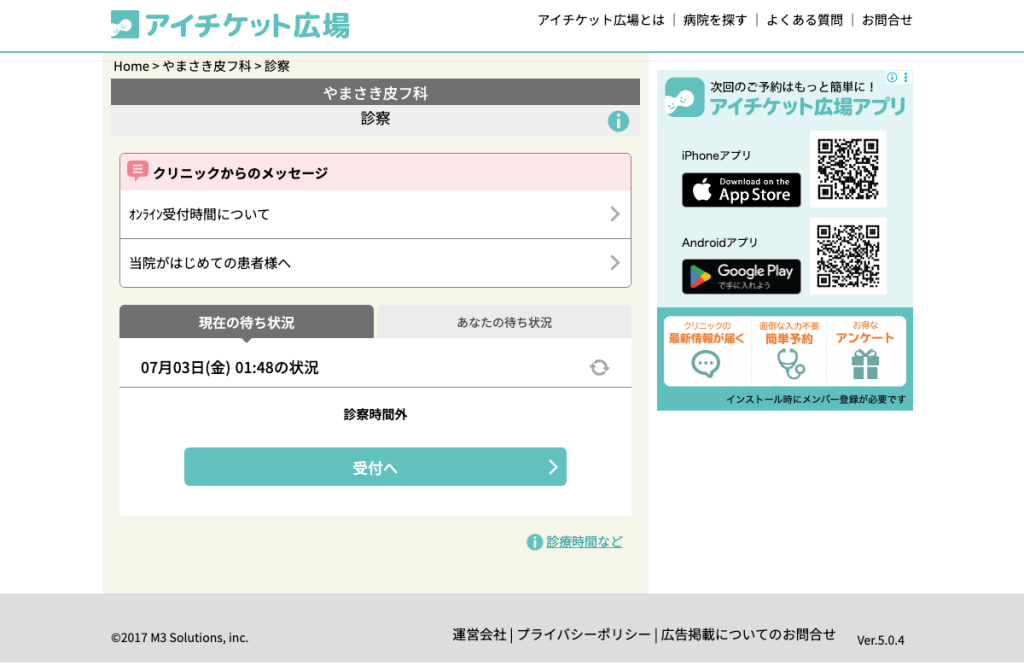Viewport: 1024px width, 666px height.
Task: Click クリニックからのメッセージ heading
Action: (x=240, y=173)
